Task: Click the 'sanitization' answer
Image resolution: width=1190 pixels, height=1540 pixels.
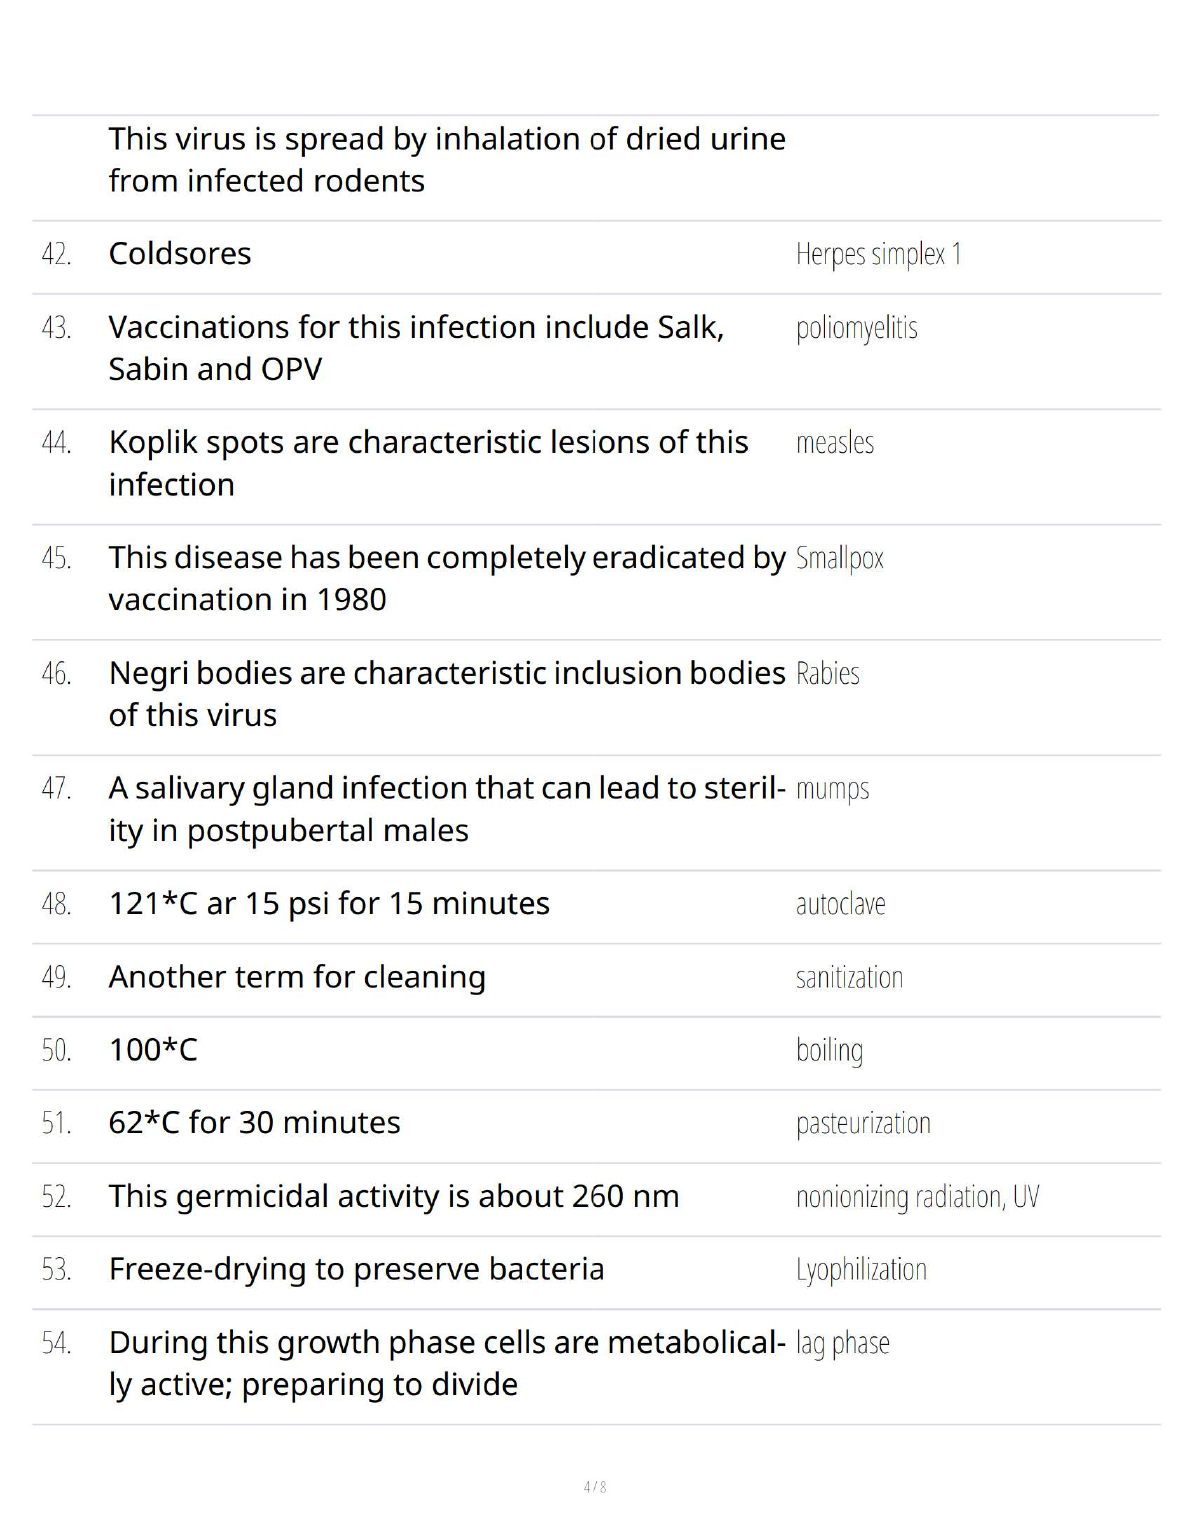Action: tap(849, 977)
